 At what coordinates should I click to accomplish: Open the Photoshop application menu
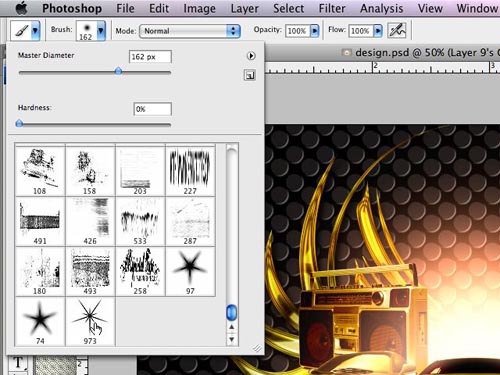(72, 8)
